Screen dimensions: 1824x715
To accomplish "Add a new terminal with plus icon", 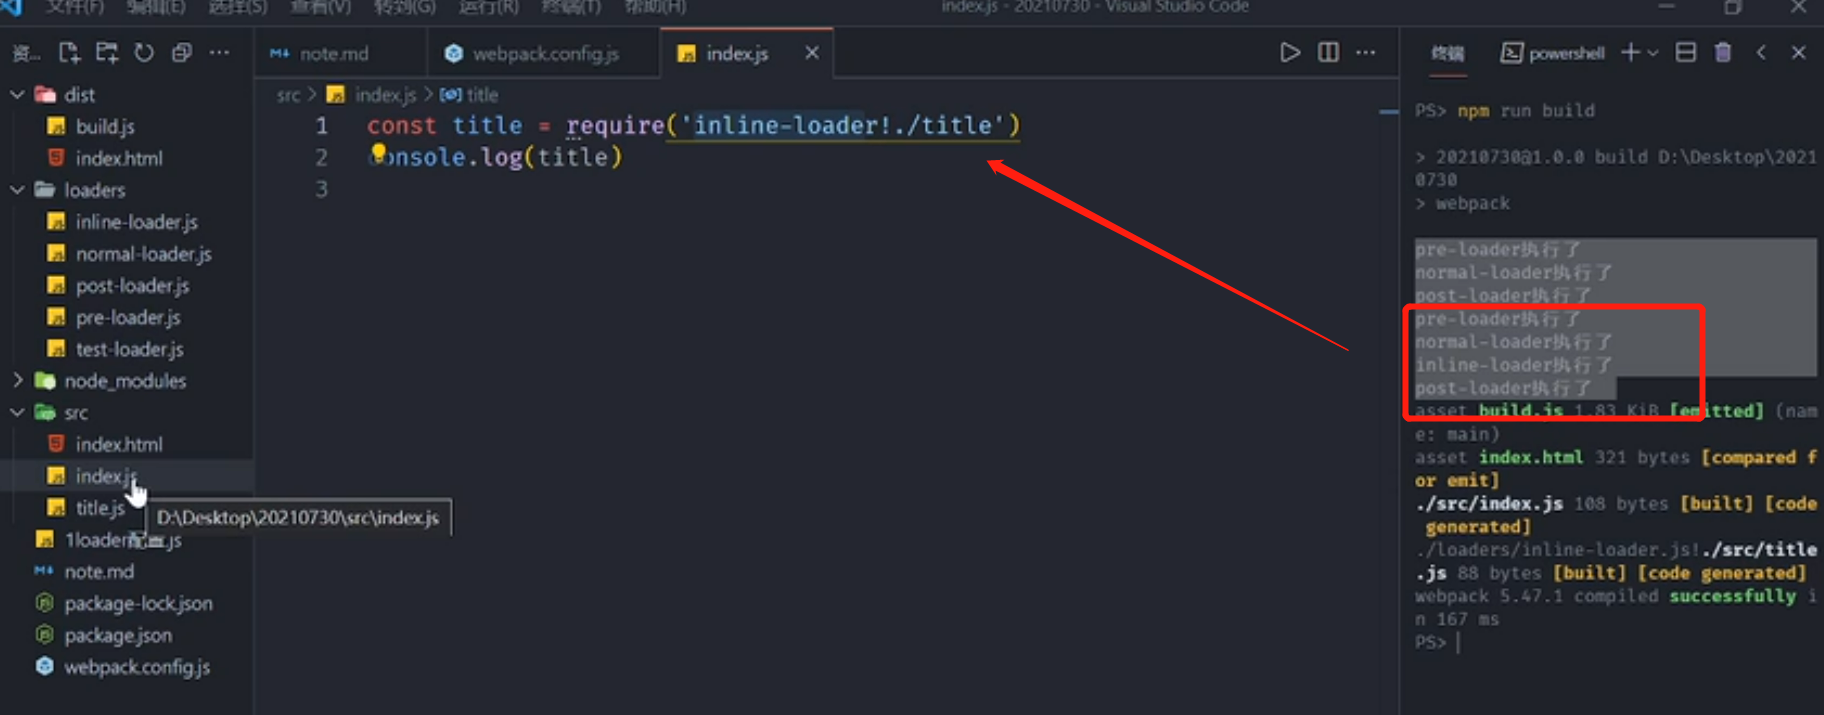I will 1630,53.
